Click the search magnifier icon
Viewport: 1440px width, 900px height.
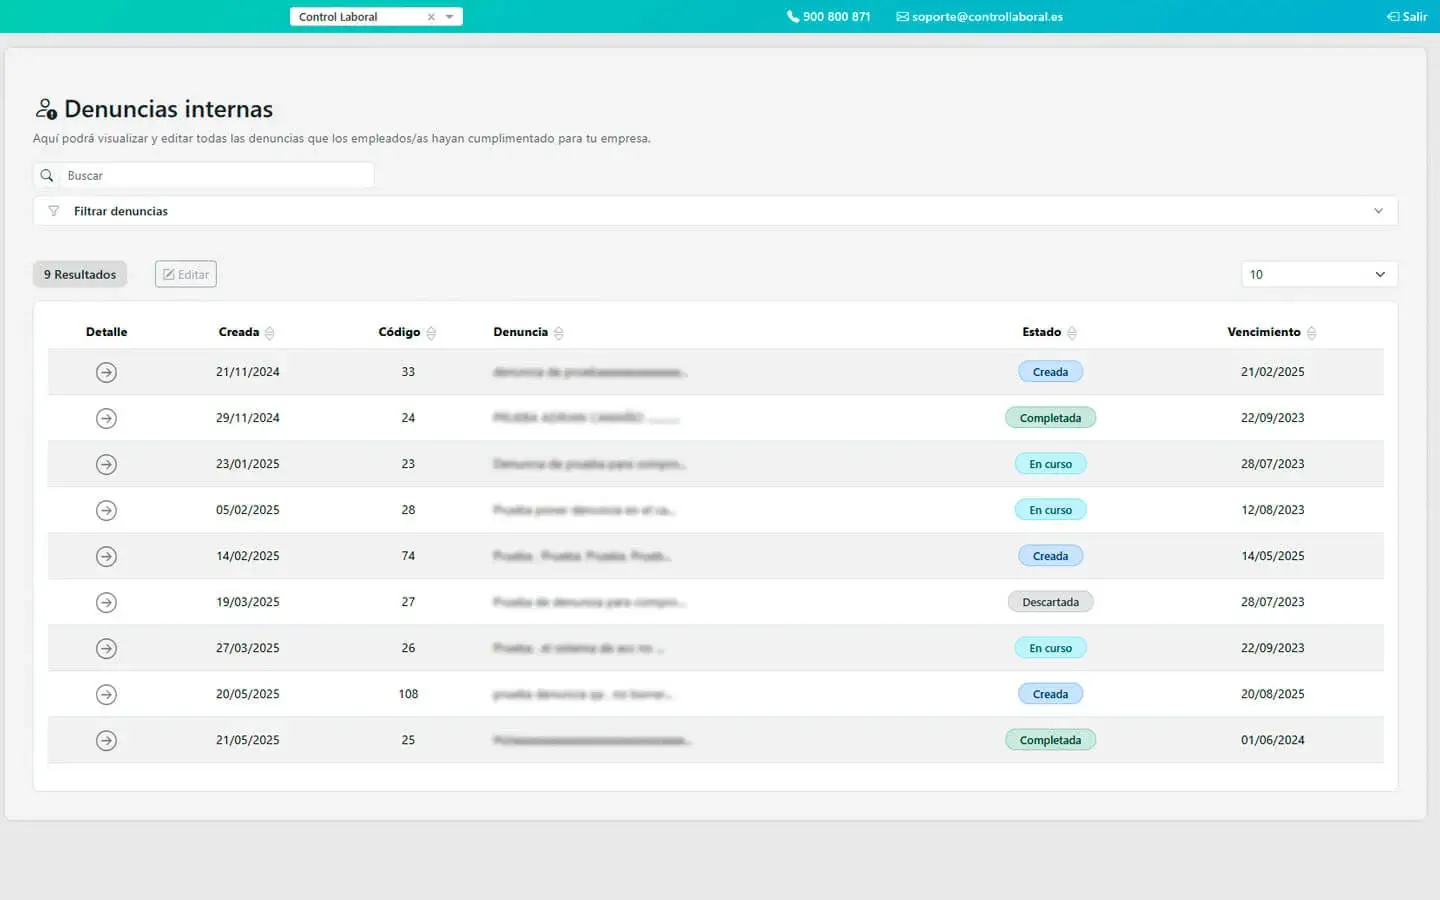coord(47,175)
